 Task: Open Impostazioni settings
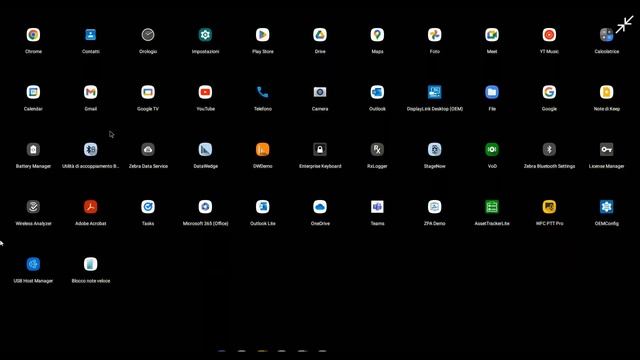click(205, 35)
